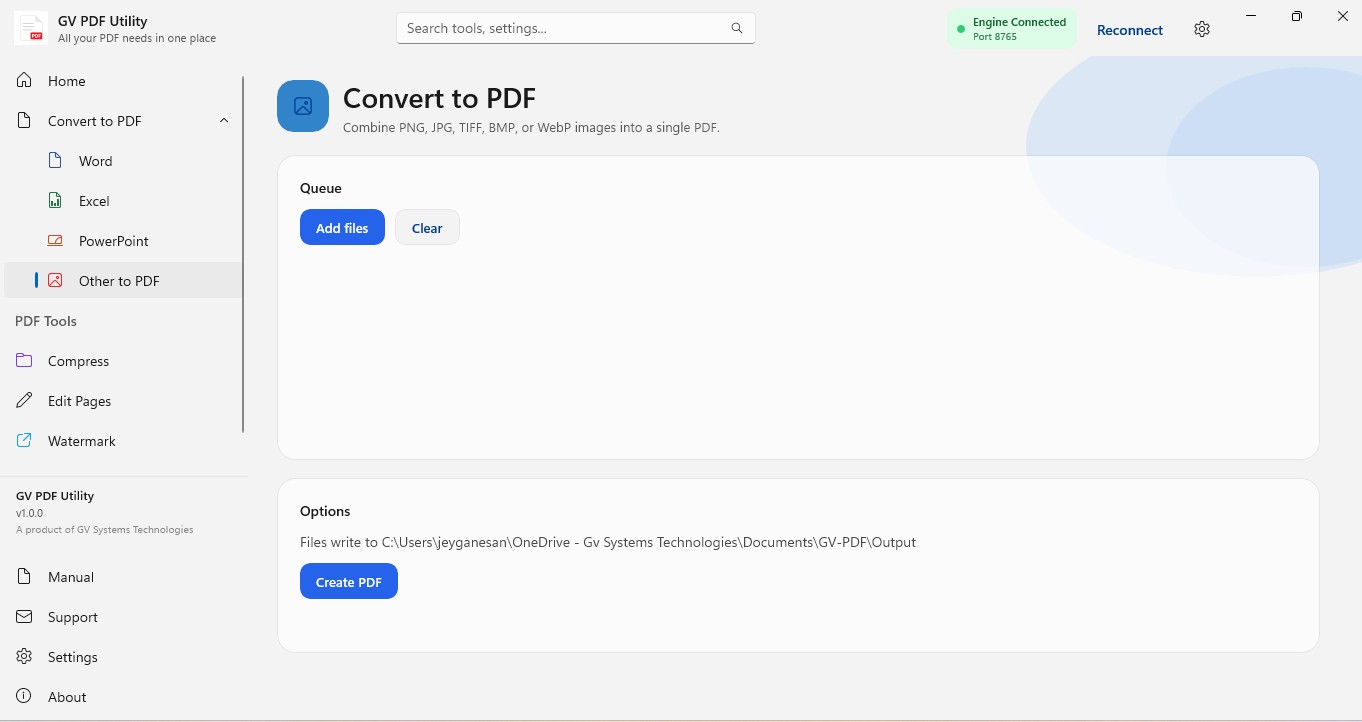The width and height of the screenshot is (1362, 722).
Task: Click the Options heading
Action: click(x=325, y=511)
